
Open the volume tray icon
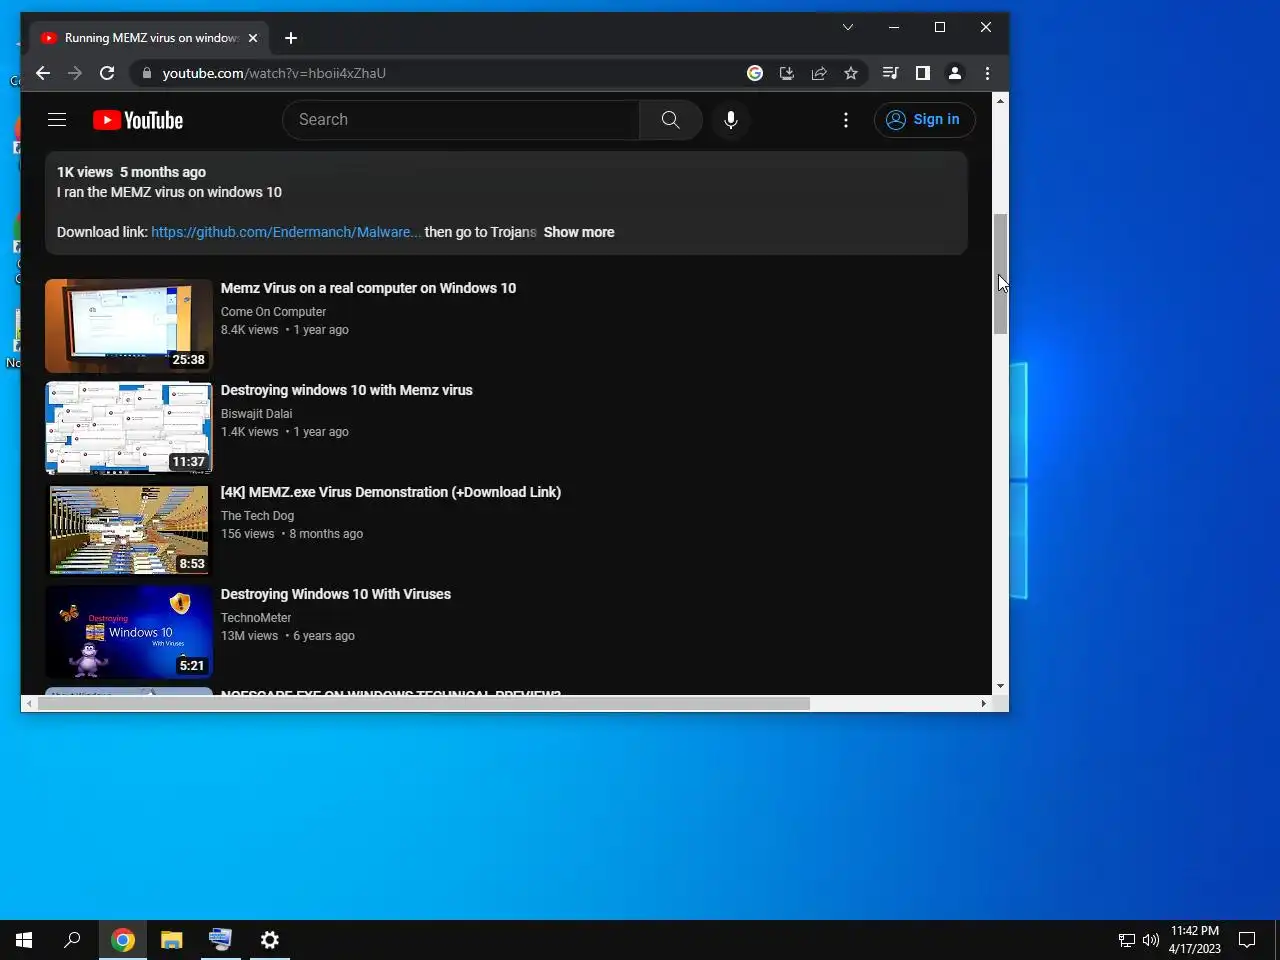click(1151, 940)
